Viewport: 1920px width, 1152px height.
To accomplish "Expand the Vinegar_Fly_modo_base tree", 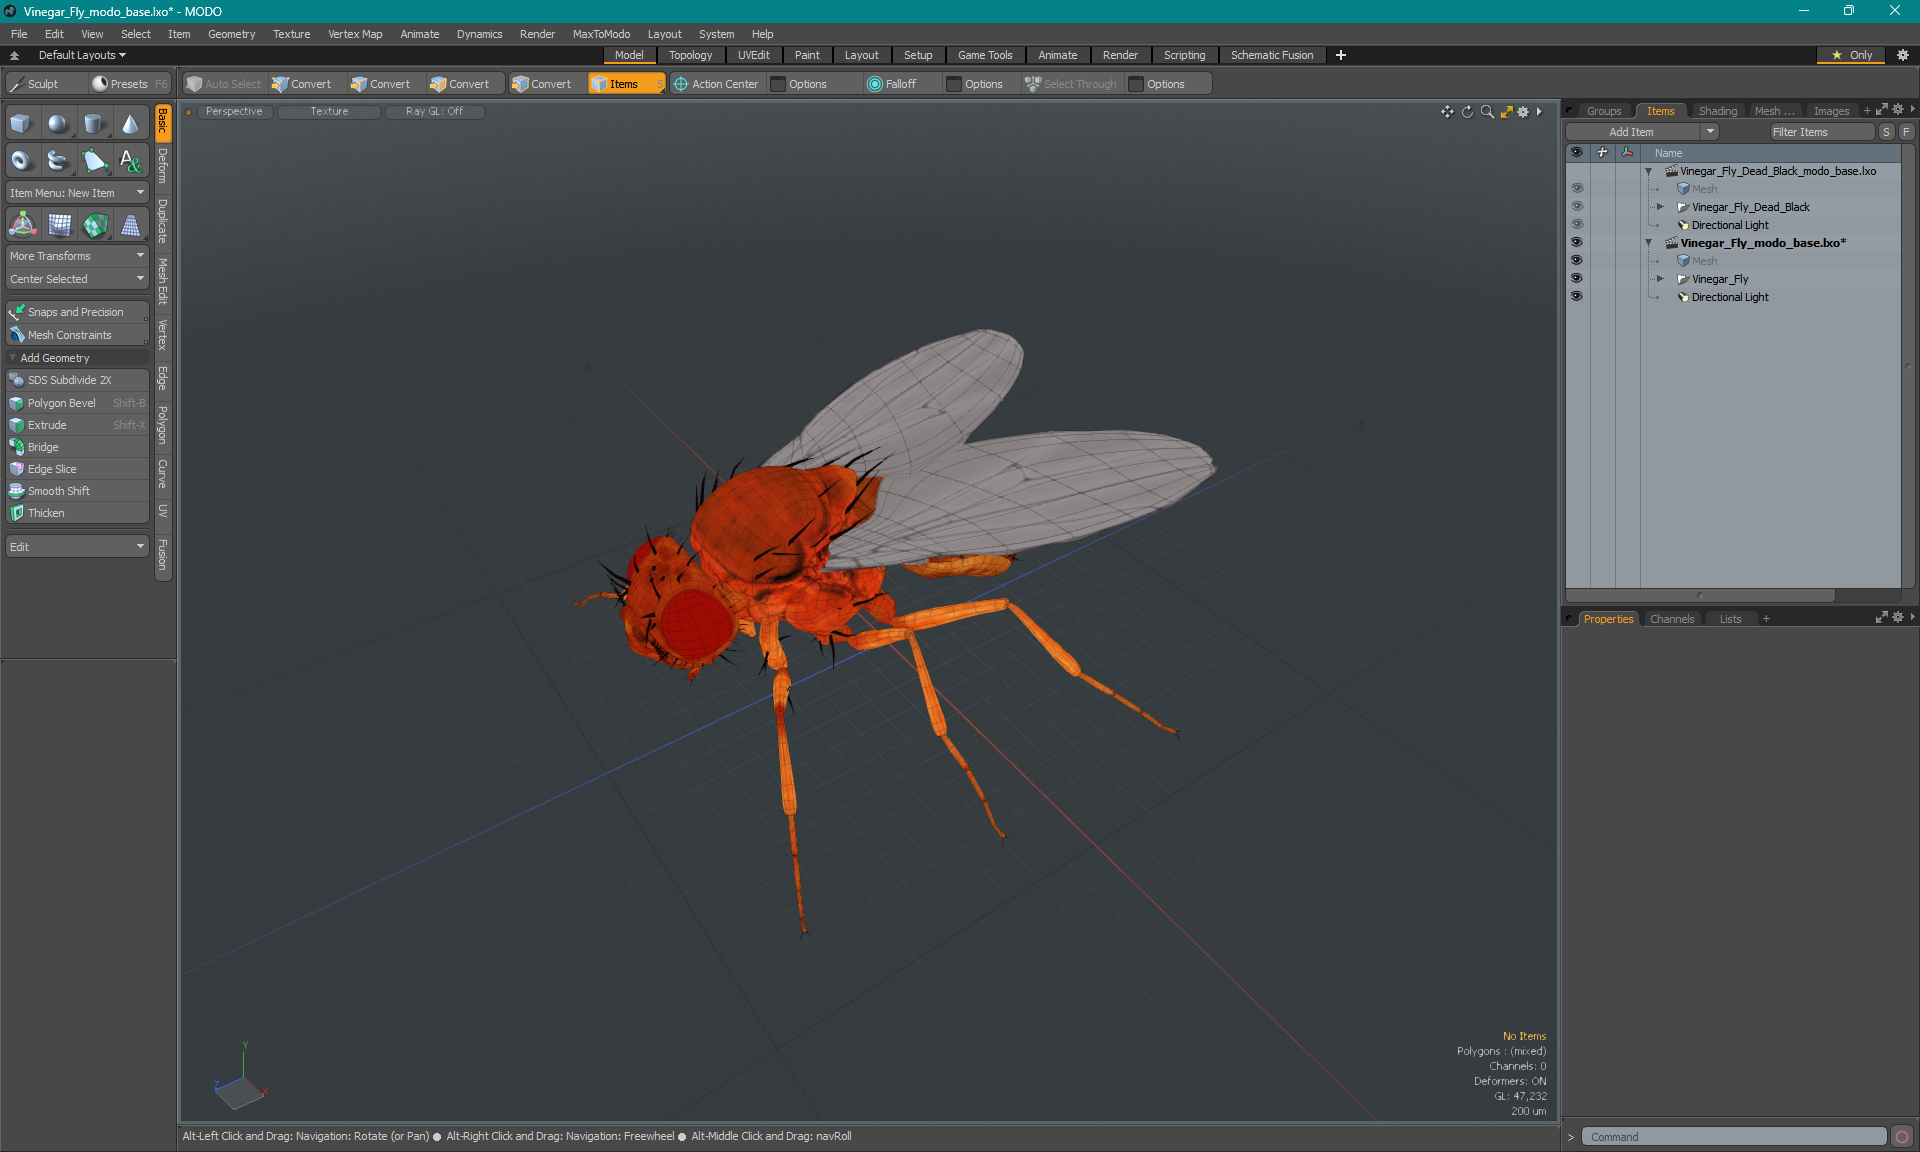I will (x=1647, y=243).
